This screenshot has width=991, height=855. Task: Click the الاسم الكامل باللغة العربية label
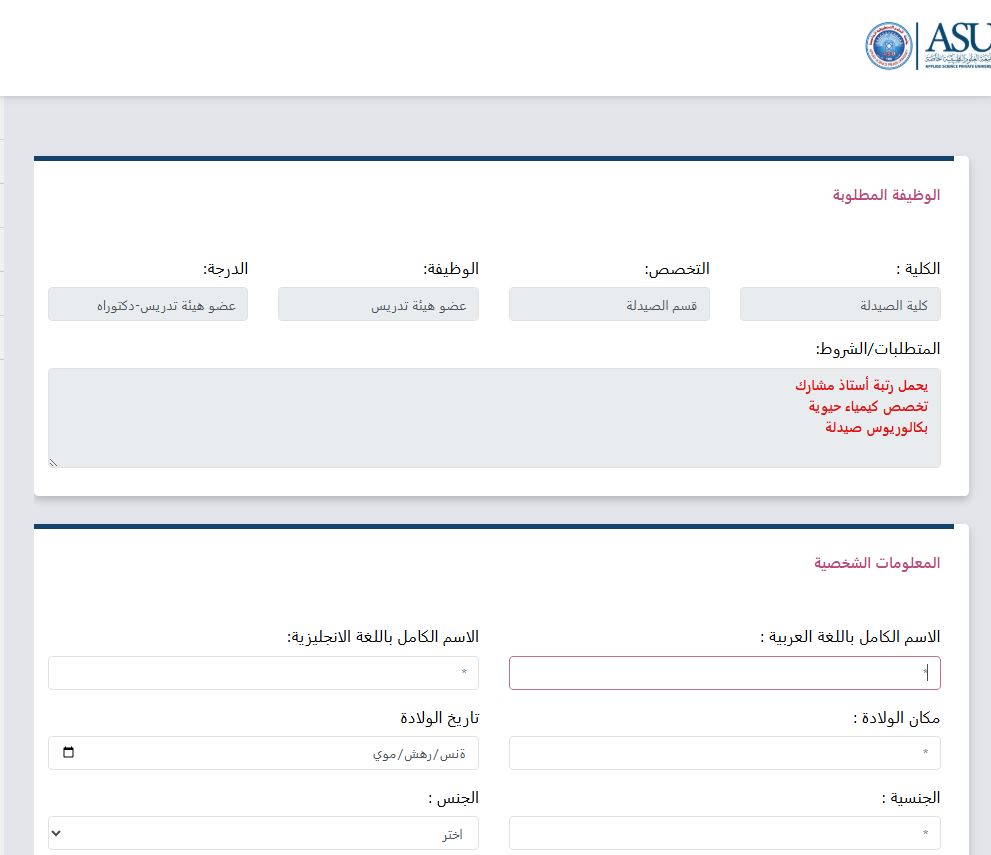[x=850, y=637]
